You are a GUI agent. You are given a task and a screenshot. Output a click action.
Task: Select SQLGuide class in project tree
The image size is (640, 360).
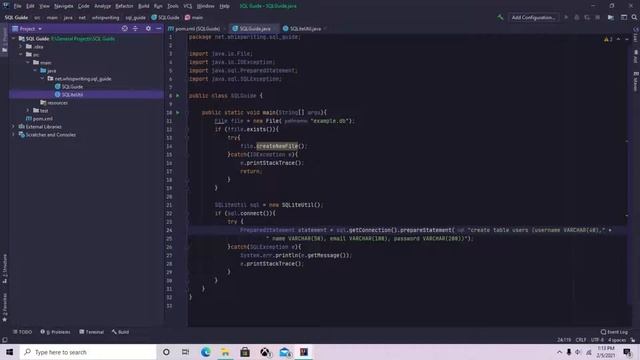(x=69, y=87)
